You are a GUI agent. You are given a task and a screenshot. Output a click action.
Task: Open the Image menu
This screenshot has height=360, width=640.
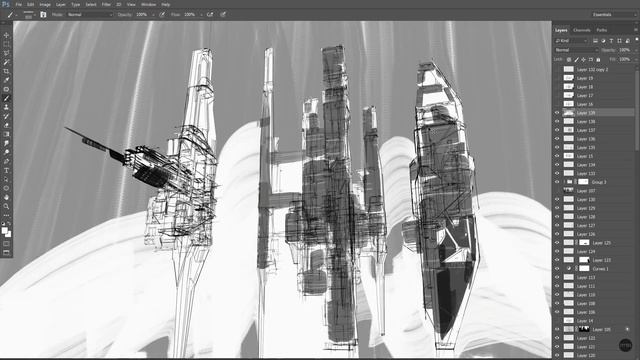pyautogui.click(x=45, y=4)
